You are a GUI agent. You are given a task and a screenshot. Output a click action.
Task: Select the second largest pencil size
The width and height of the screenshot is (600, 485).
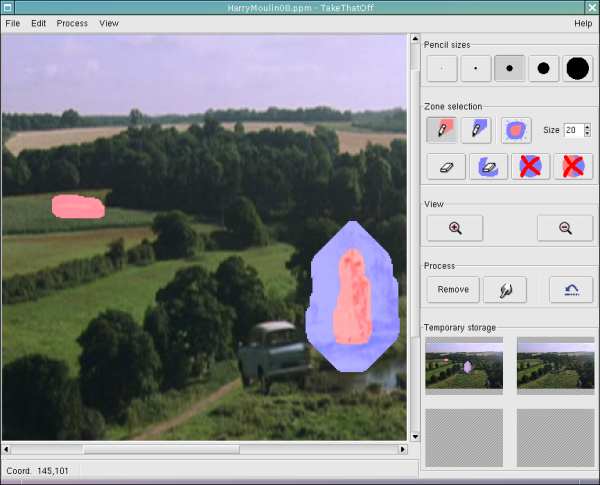(543, 69)
